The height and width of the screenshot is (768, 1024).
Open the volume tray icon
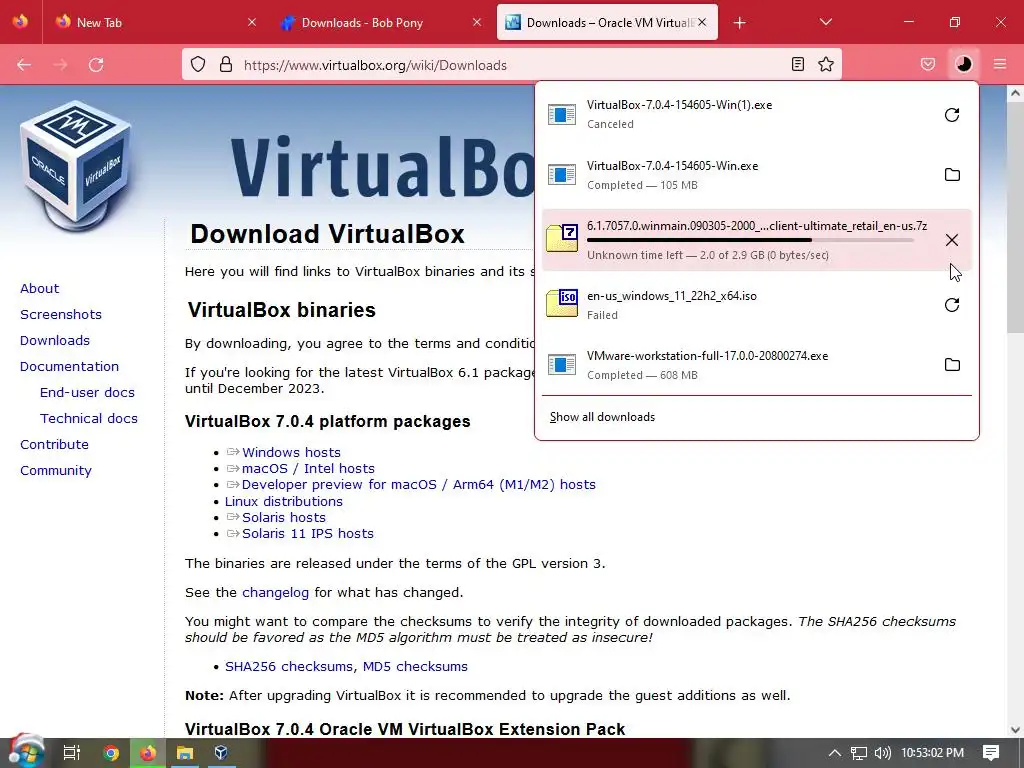tap(882, 753)
